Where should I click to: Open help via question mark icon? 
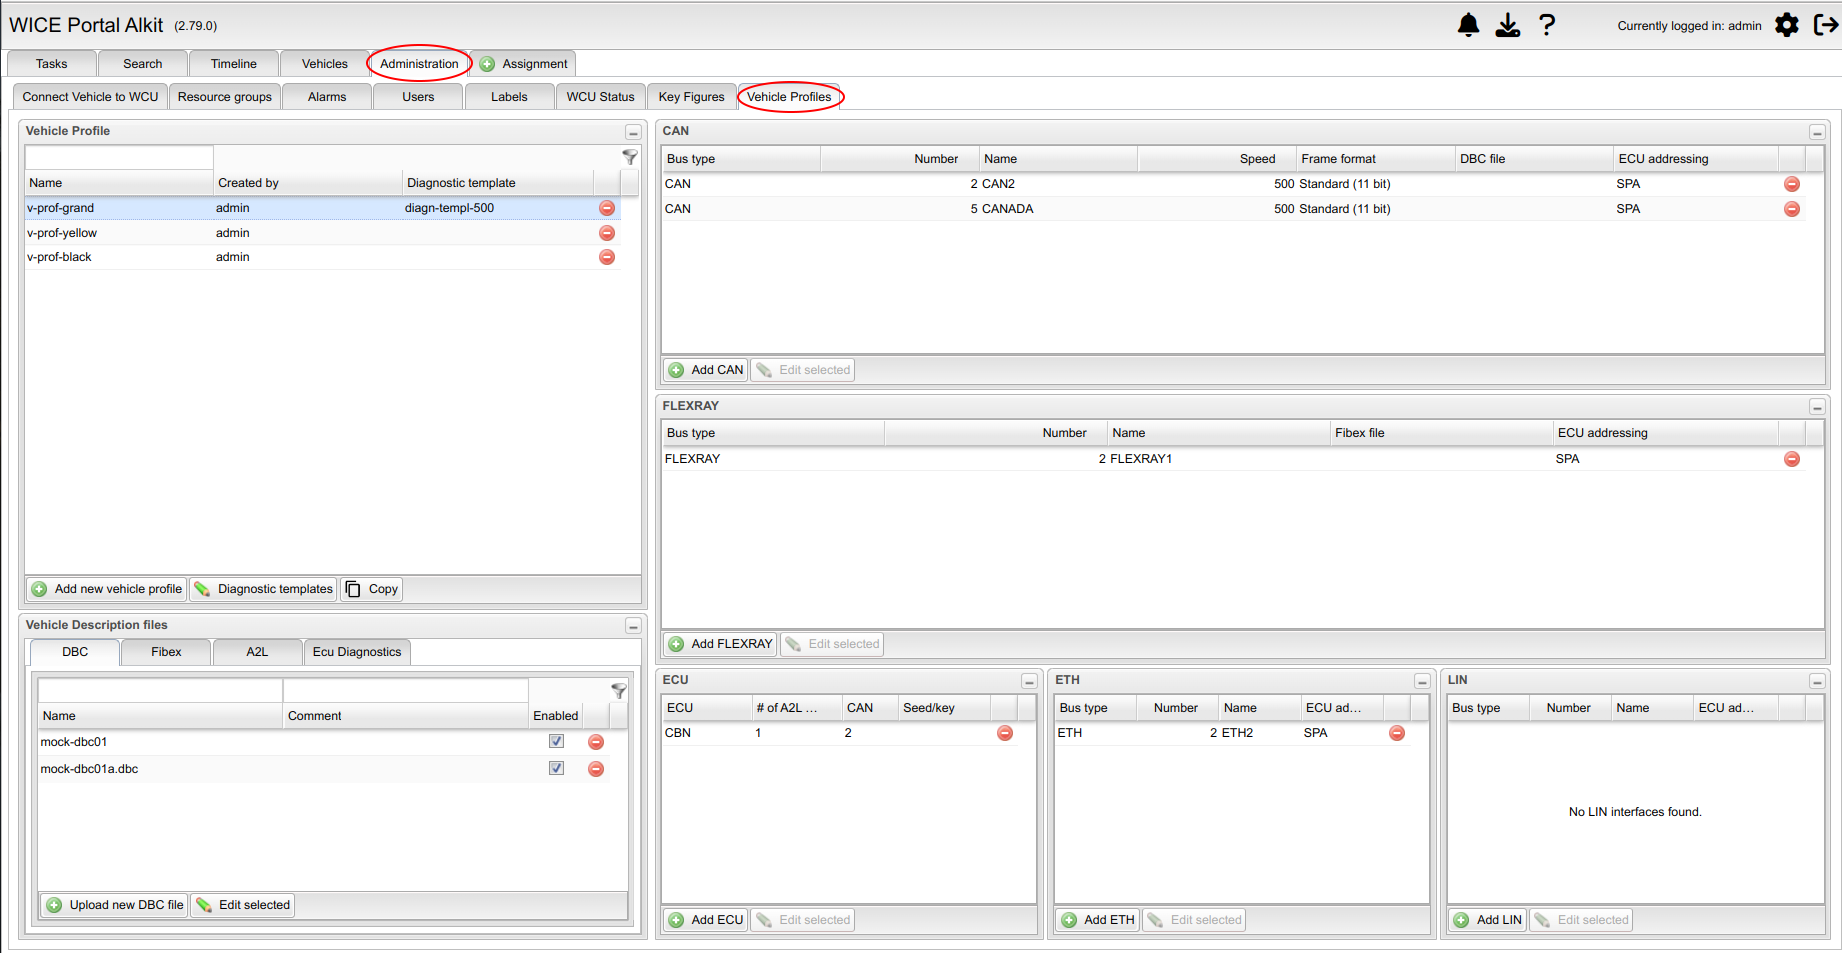pos(1547,25)
